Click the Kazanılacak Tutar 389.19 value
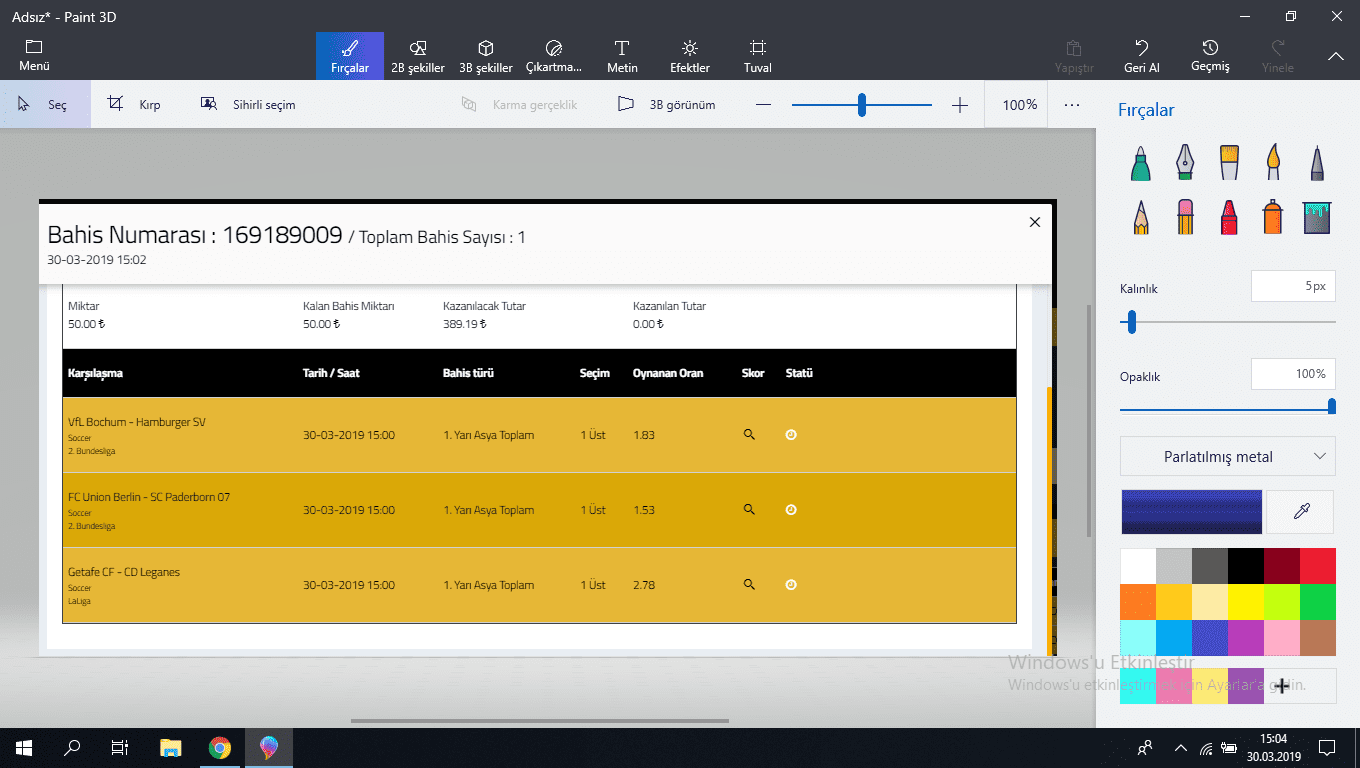1360x768 pixels. point(464,324)
